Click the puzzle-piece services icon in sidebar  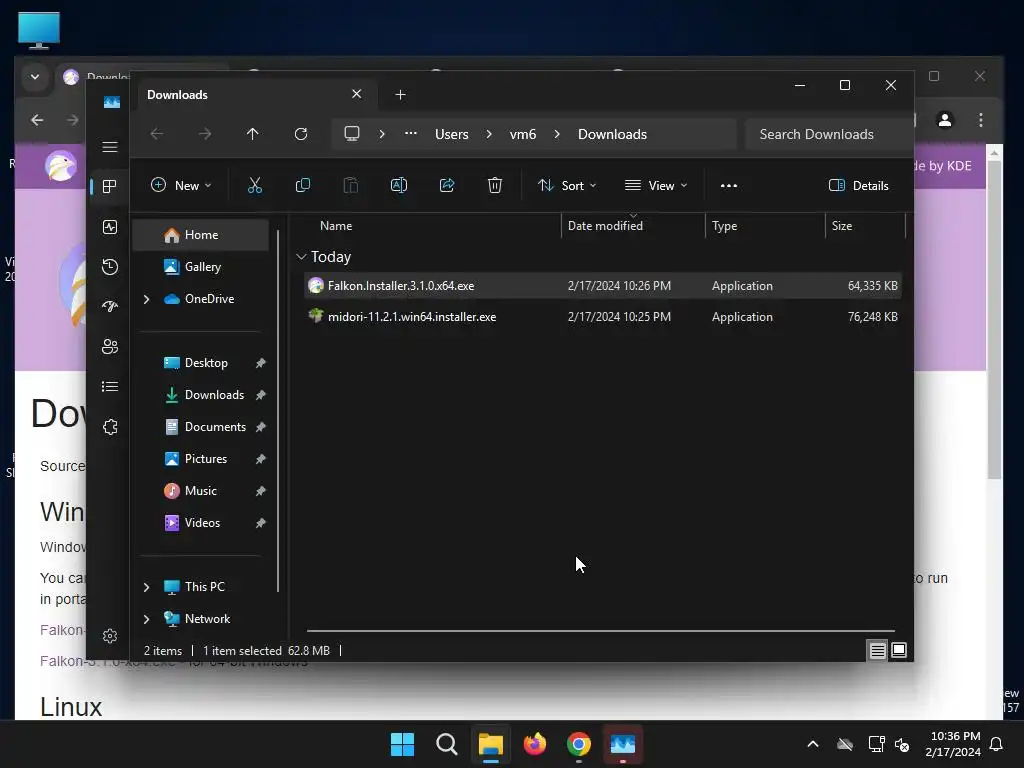click(110, 427)
